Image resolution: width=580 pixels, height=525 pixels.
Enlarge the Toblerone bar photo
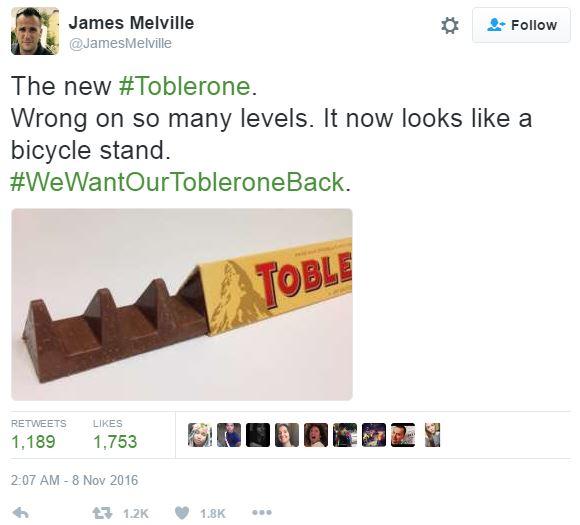[x=182, y=304]
